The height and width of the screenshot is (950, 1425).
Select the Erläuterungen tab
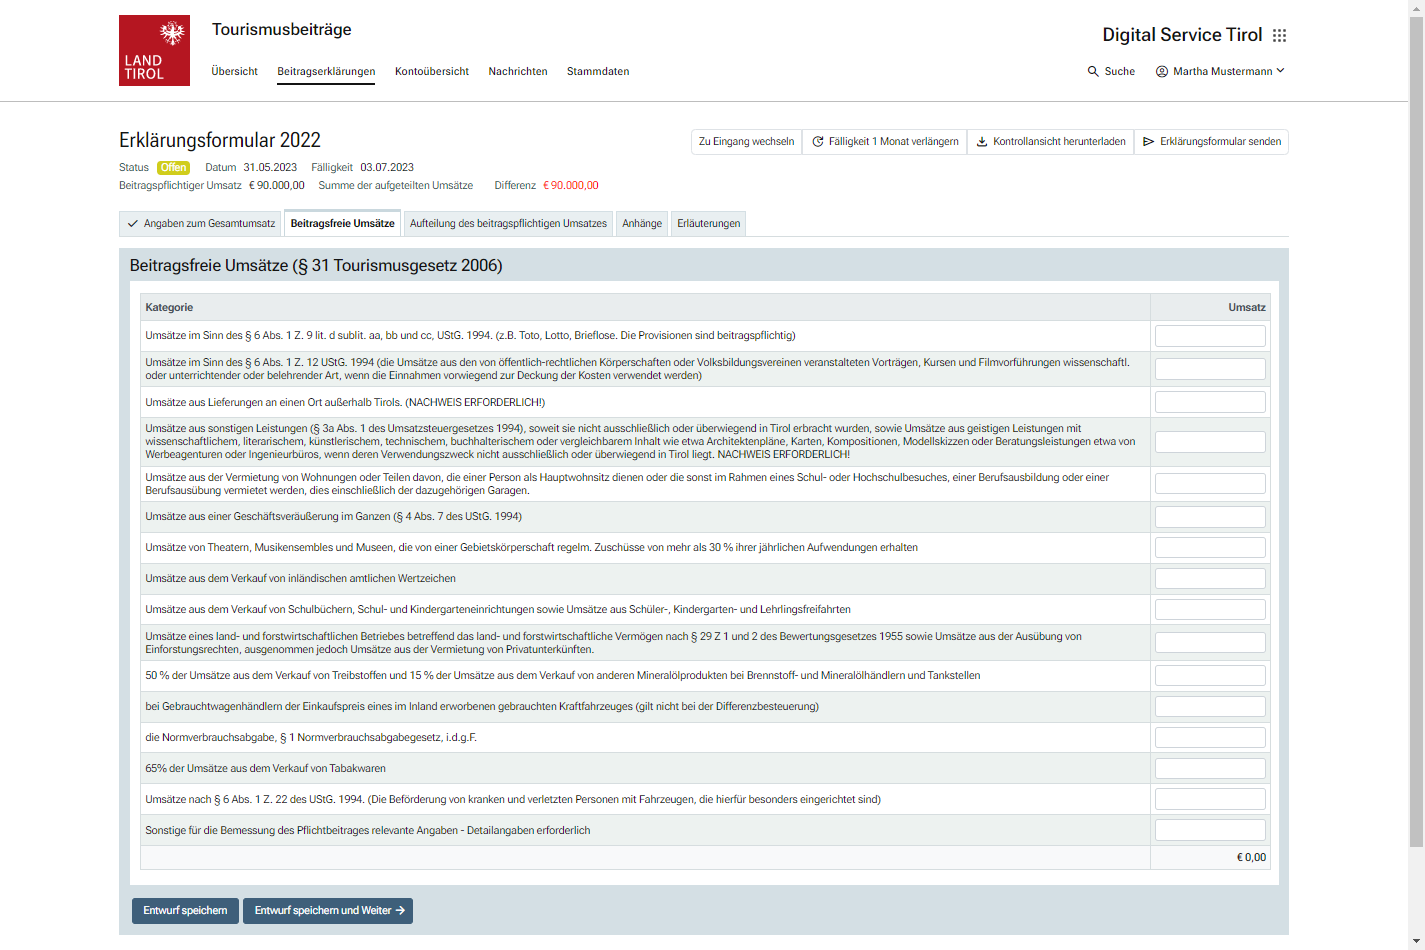point(708,224)
